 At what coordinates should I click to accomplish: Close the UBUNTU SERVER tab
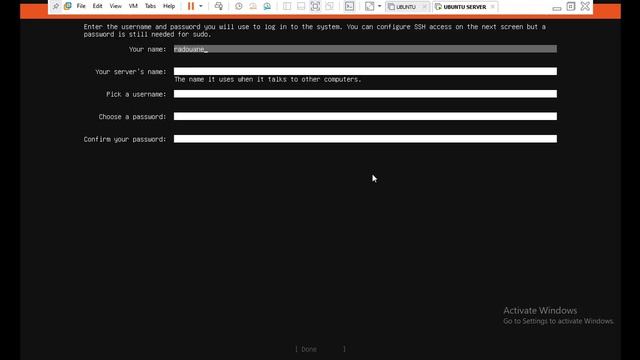pyautogui.click(x=493, y=7)
